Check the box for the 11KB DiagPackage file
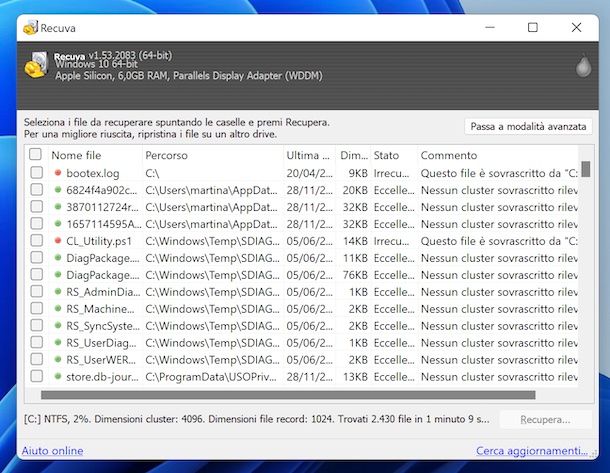 click(37, 257)
